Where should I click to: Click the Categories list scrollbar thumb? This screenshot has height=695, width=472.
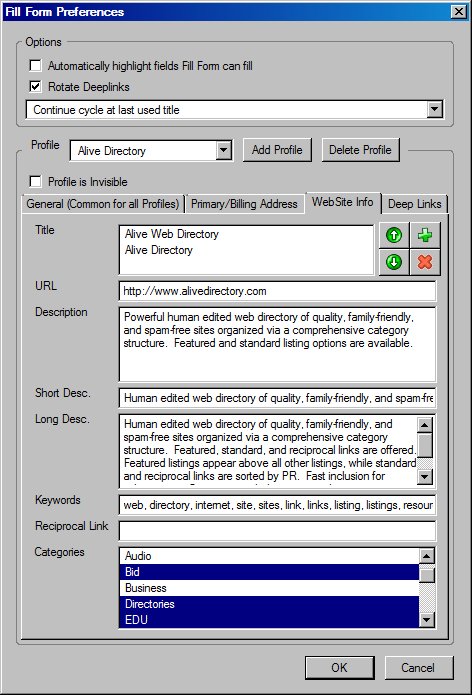click(x=427, y=575)
